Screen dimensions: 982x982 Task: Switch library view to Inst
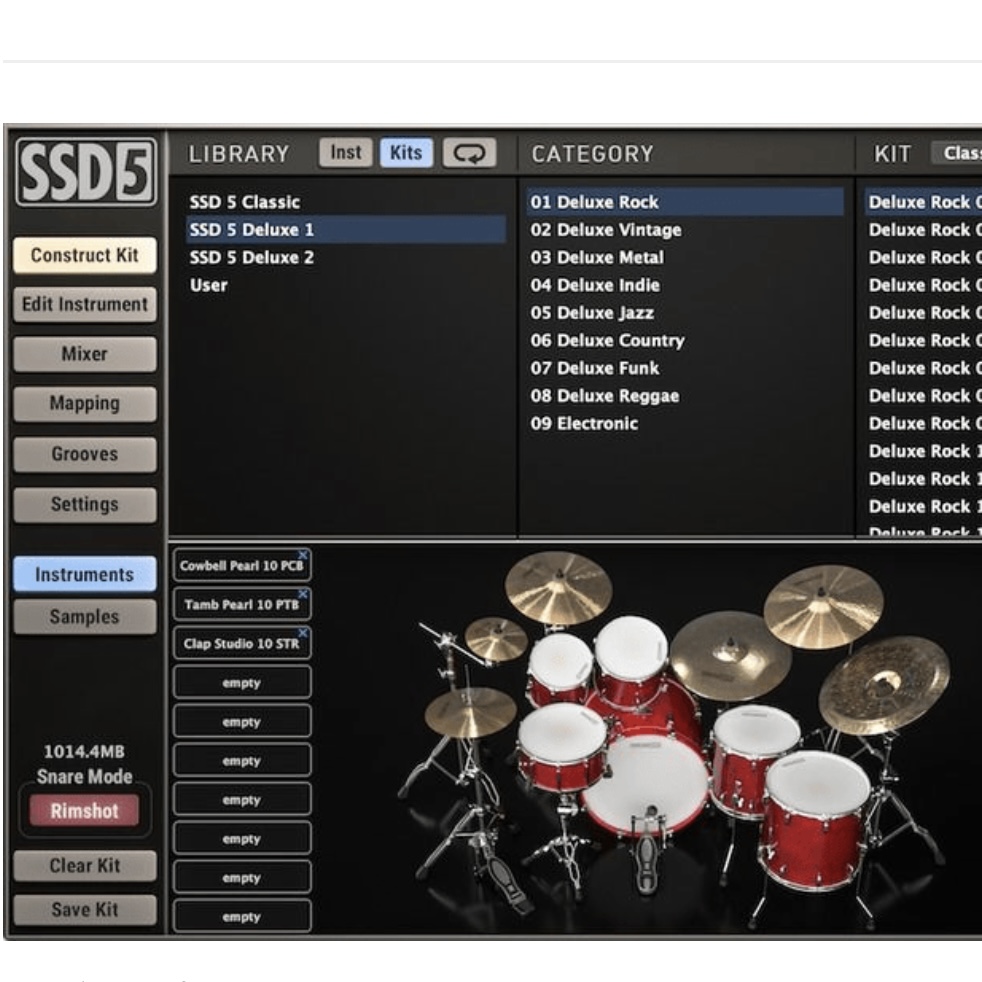pos(346,153)
